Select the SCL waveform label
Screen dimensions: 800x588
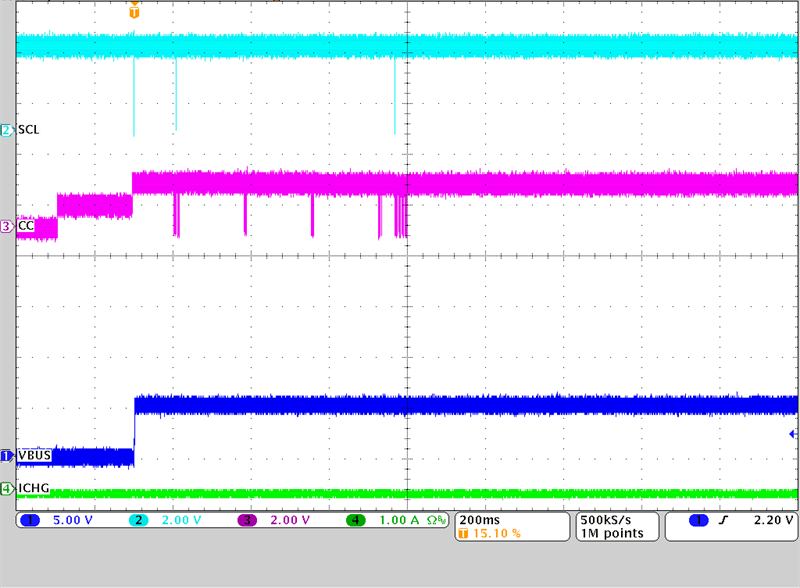(x=29, y=130)
